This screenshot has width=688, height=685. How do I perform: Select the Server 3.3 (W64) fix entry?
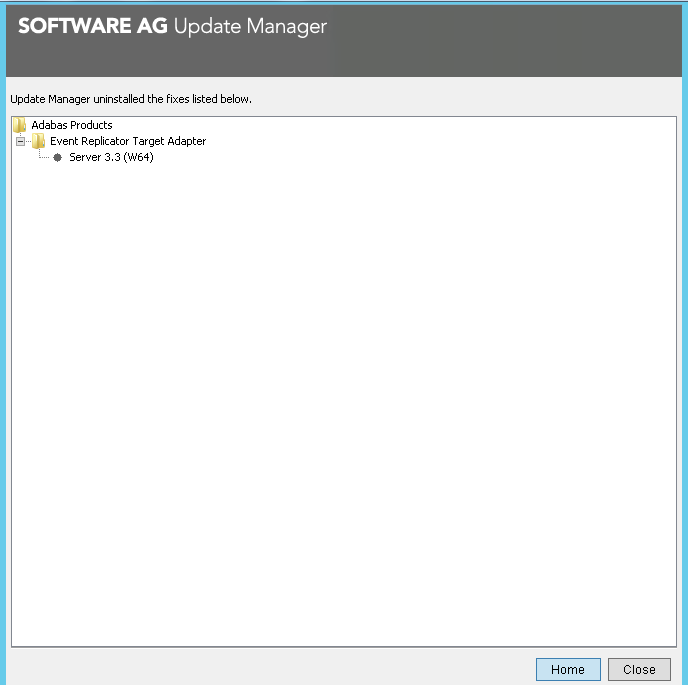point(111,157)
